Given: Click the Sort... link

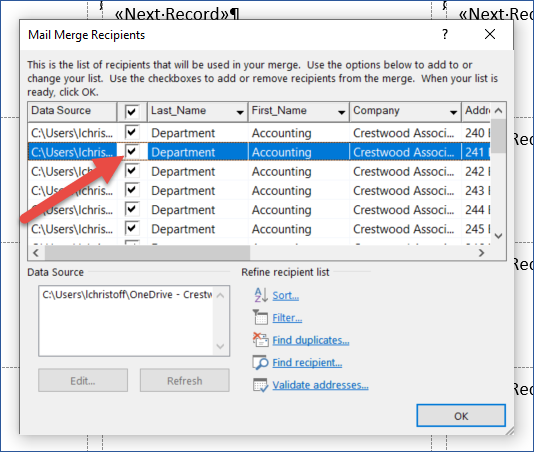Looking at the screenshot, I should click(286, 295).
